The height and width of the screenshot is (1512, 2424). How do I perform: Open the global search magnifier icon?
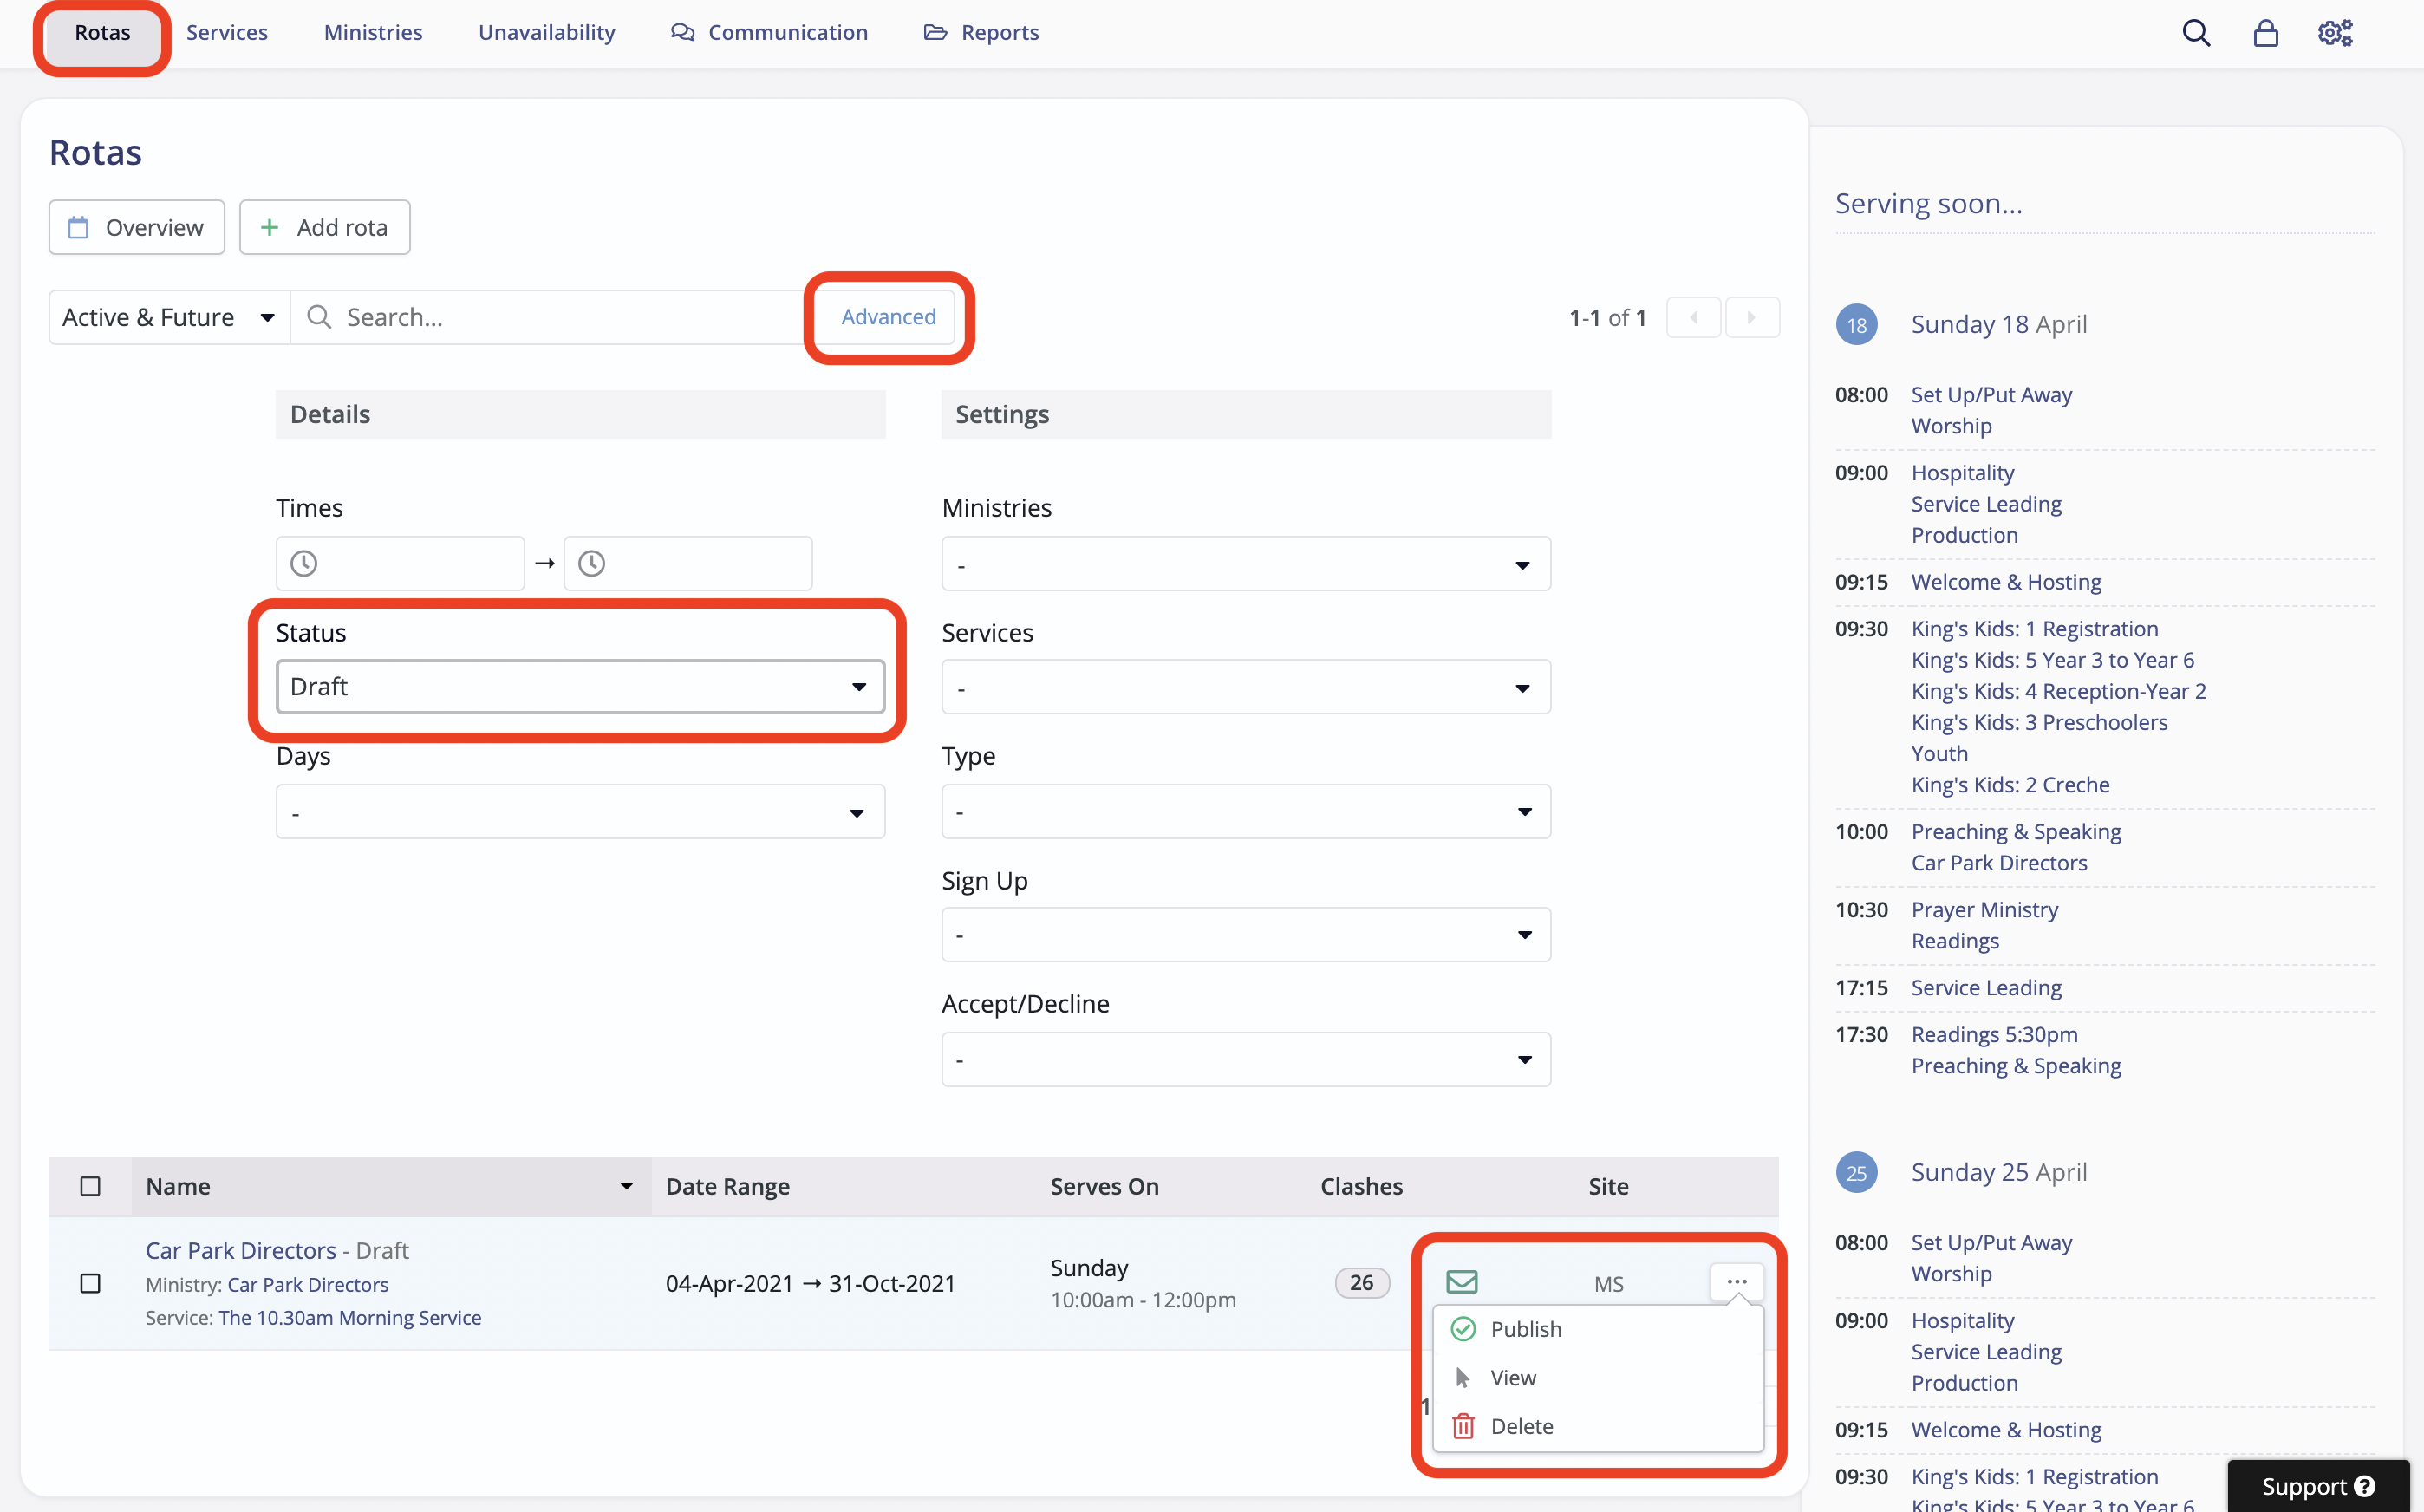coord(2196,32)
